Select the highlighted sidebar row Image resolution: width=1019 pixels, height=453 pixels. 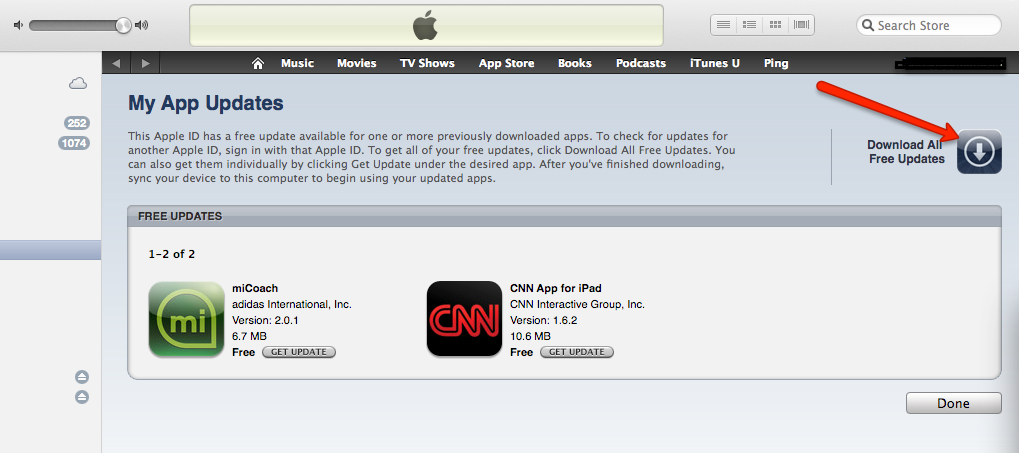[50, 250]
